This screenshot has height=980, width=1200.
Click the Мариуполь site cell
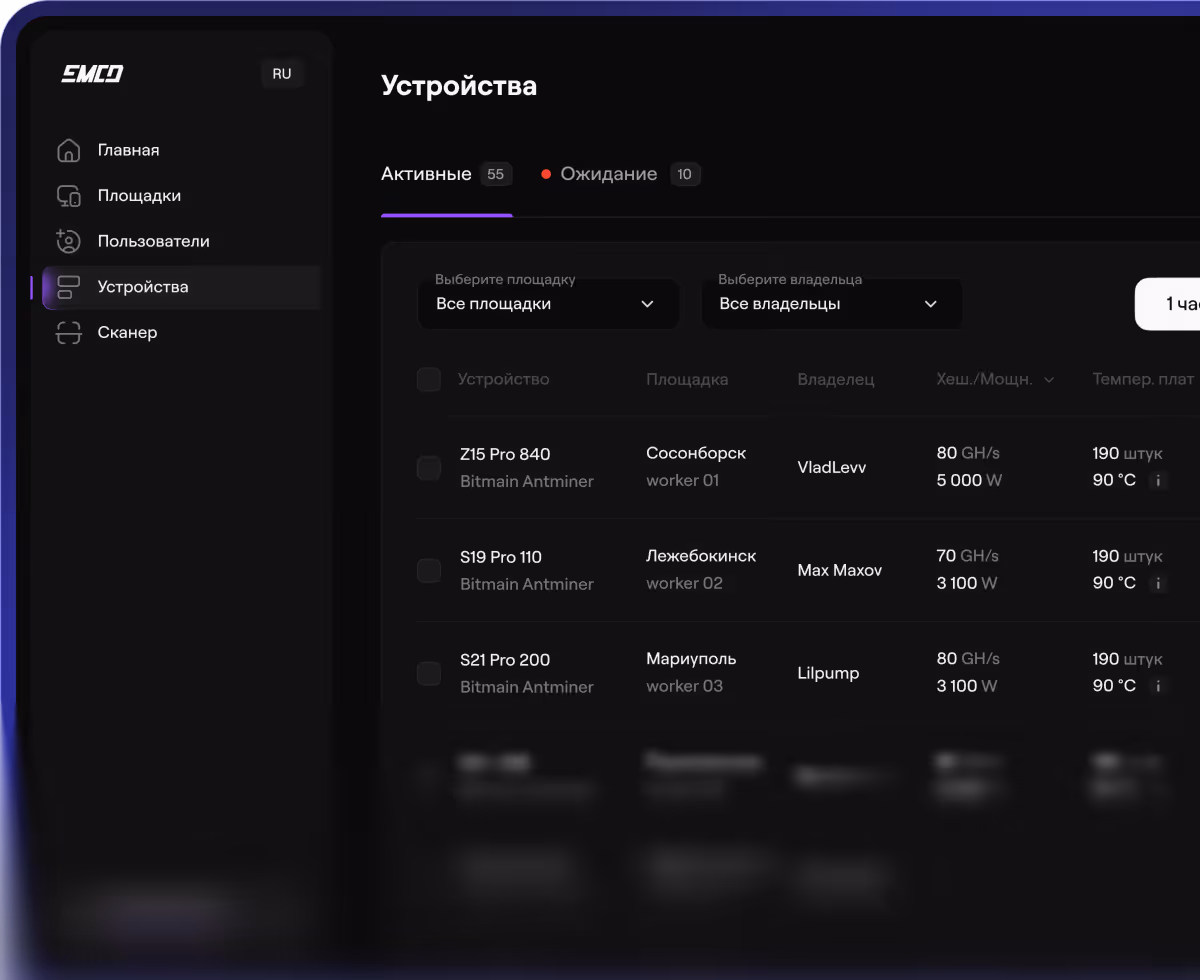pos(691,659)
